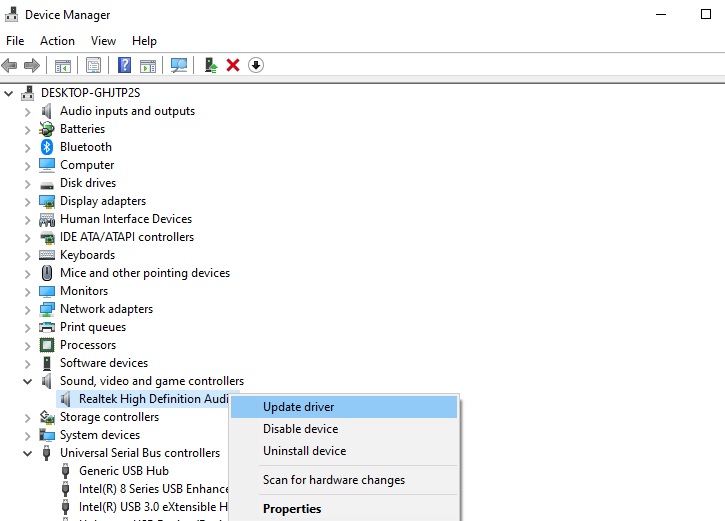Screen dimensions: 725x521
Task: Click the Processors category icon
Action: point(47,345)
